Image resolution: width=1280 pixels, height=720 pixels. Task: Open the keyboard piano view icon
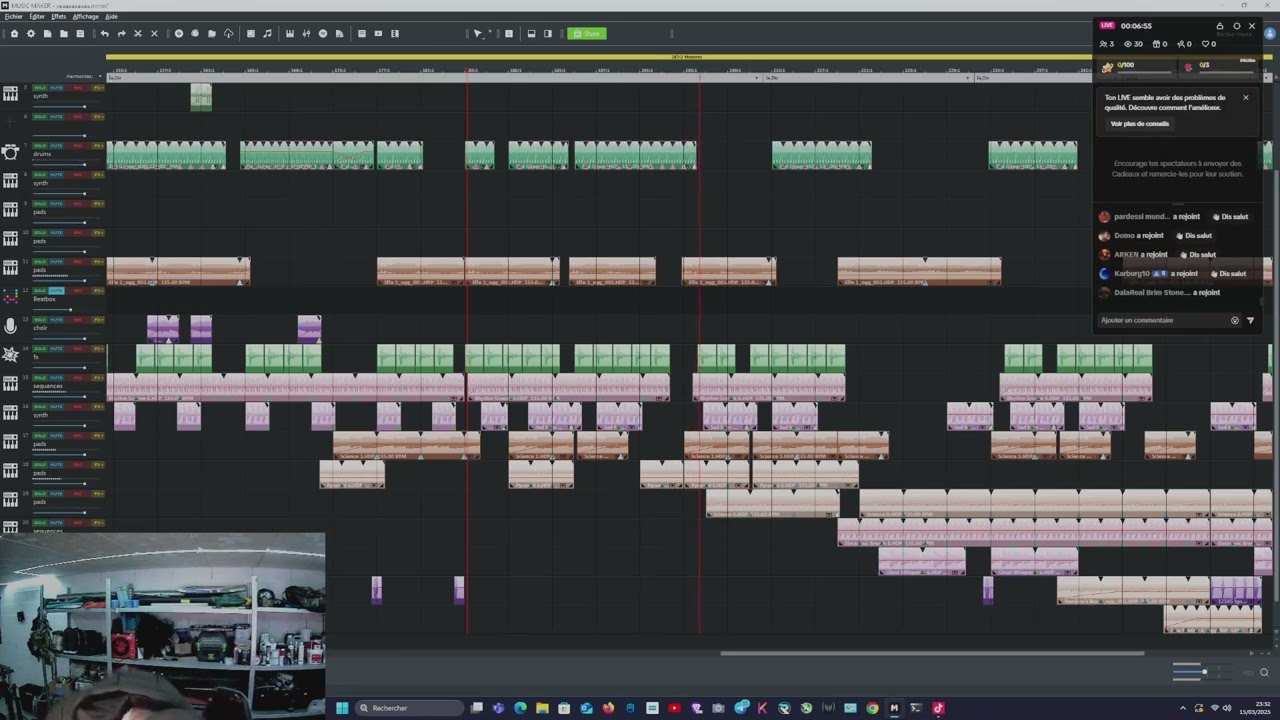coord(290,34)
